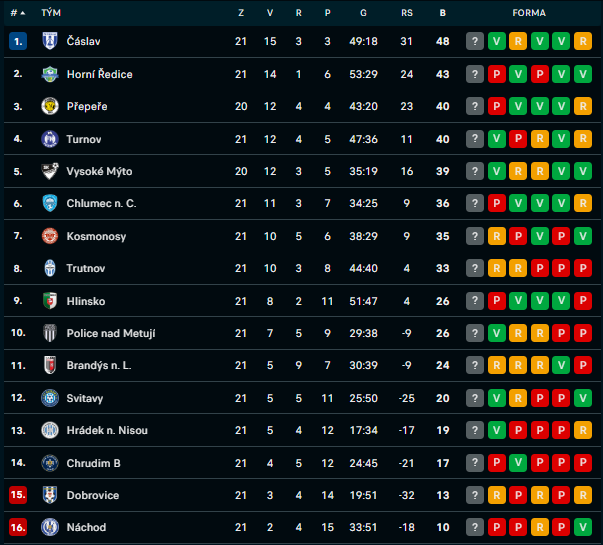
Task: Click Čáslav's grey question mark form badge
Action: pyautogui.click(x=475, y=41)
